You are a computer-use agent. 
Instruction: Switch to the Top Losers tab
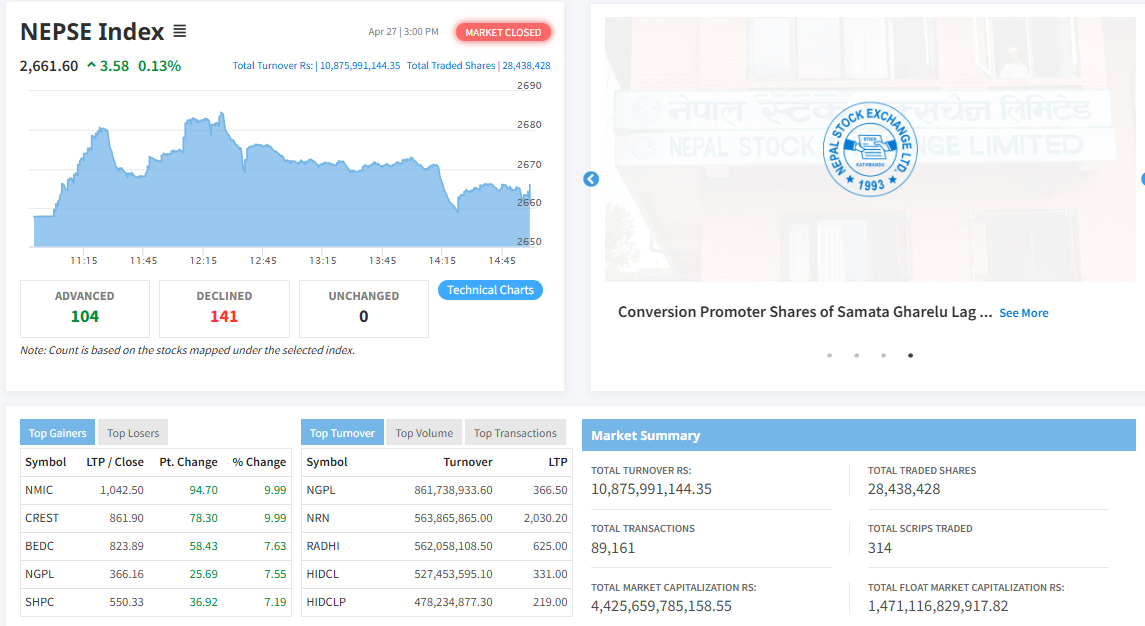[131, 433]
